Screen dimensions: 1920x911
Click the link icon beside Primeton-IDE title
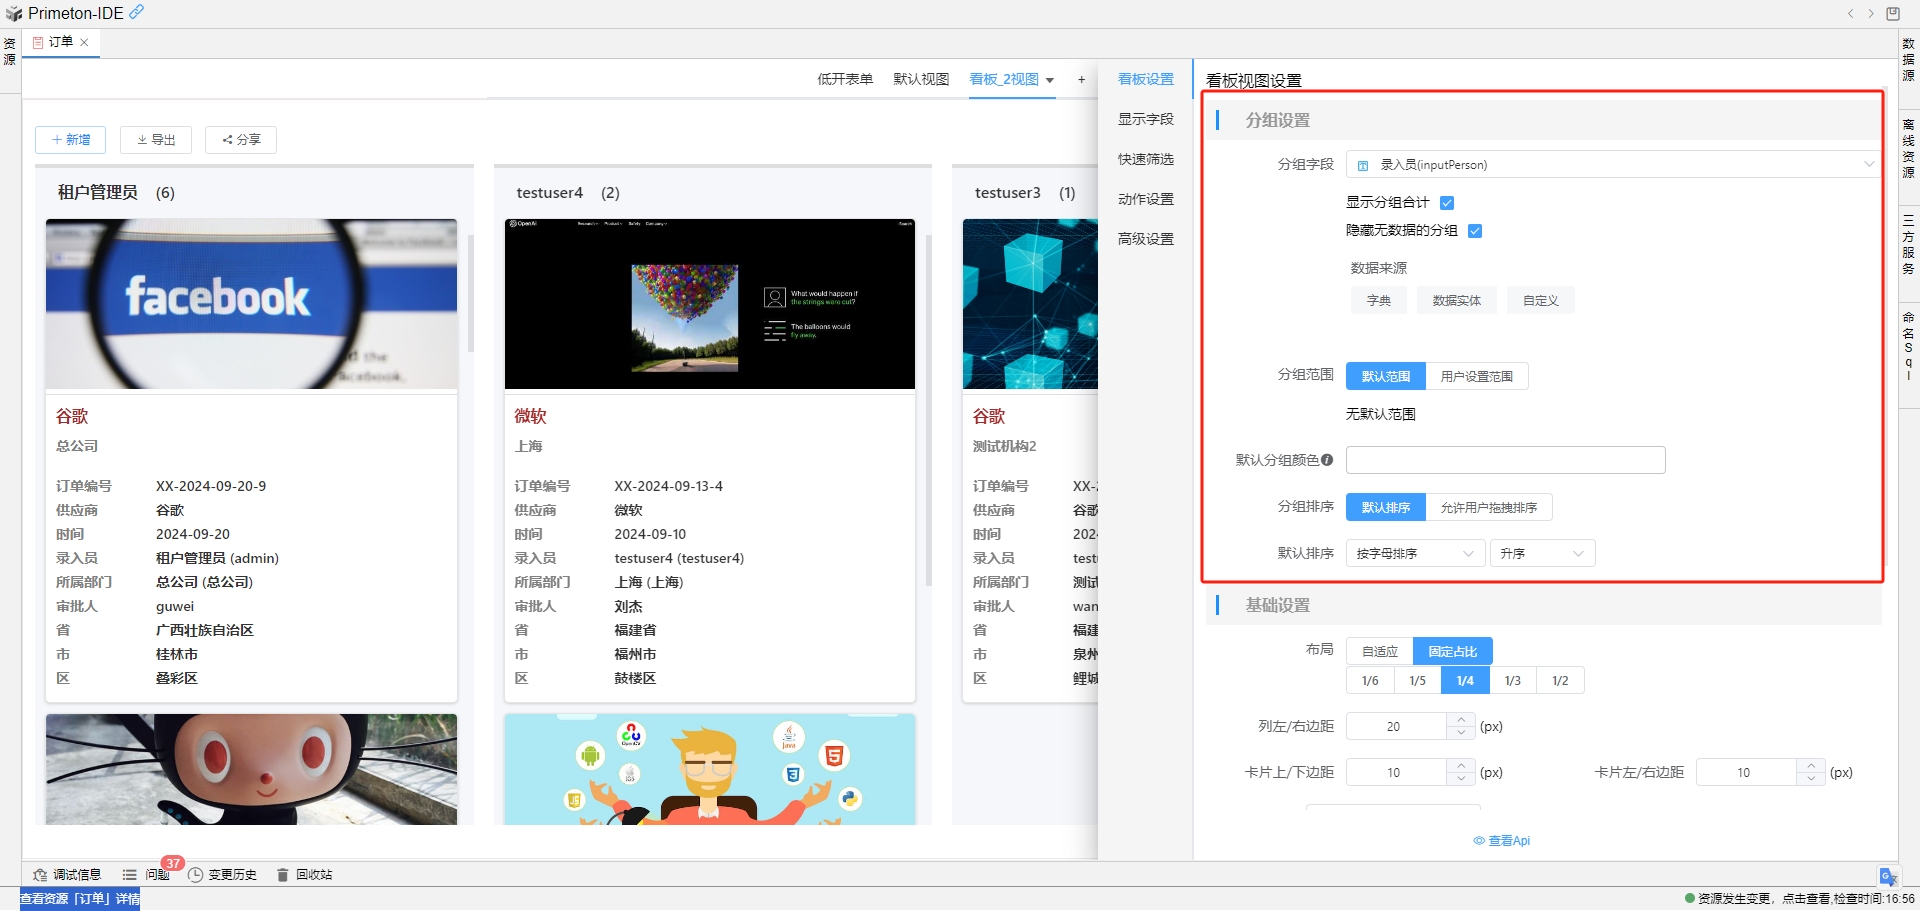136,12
